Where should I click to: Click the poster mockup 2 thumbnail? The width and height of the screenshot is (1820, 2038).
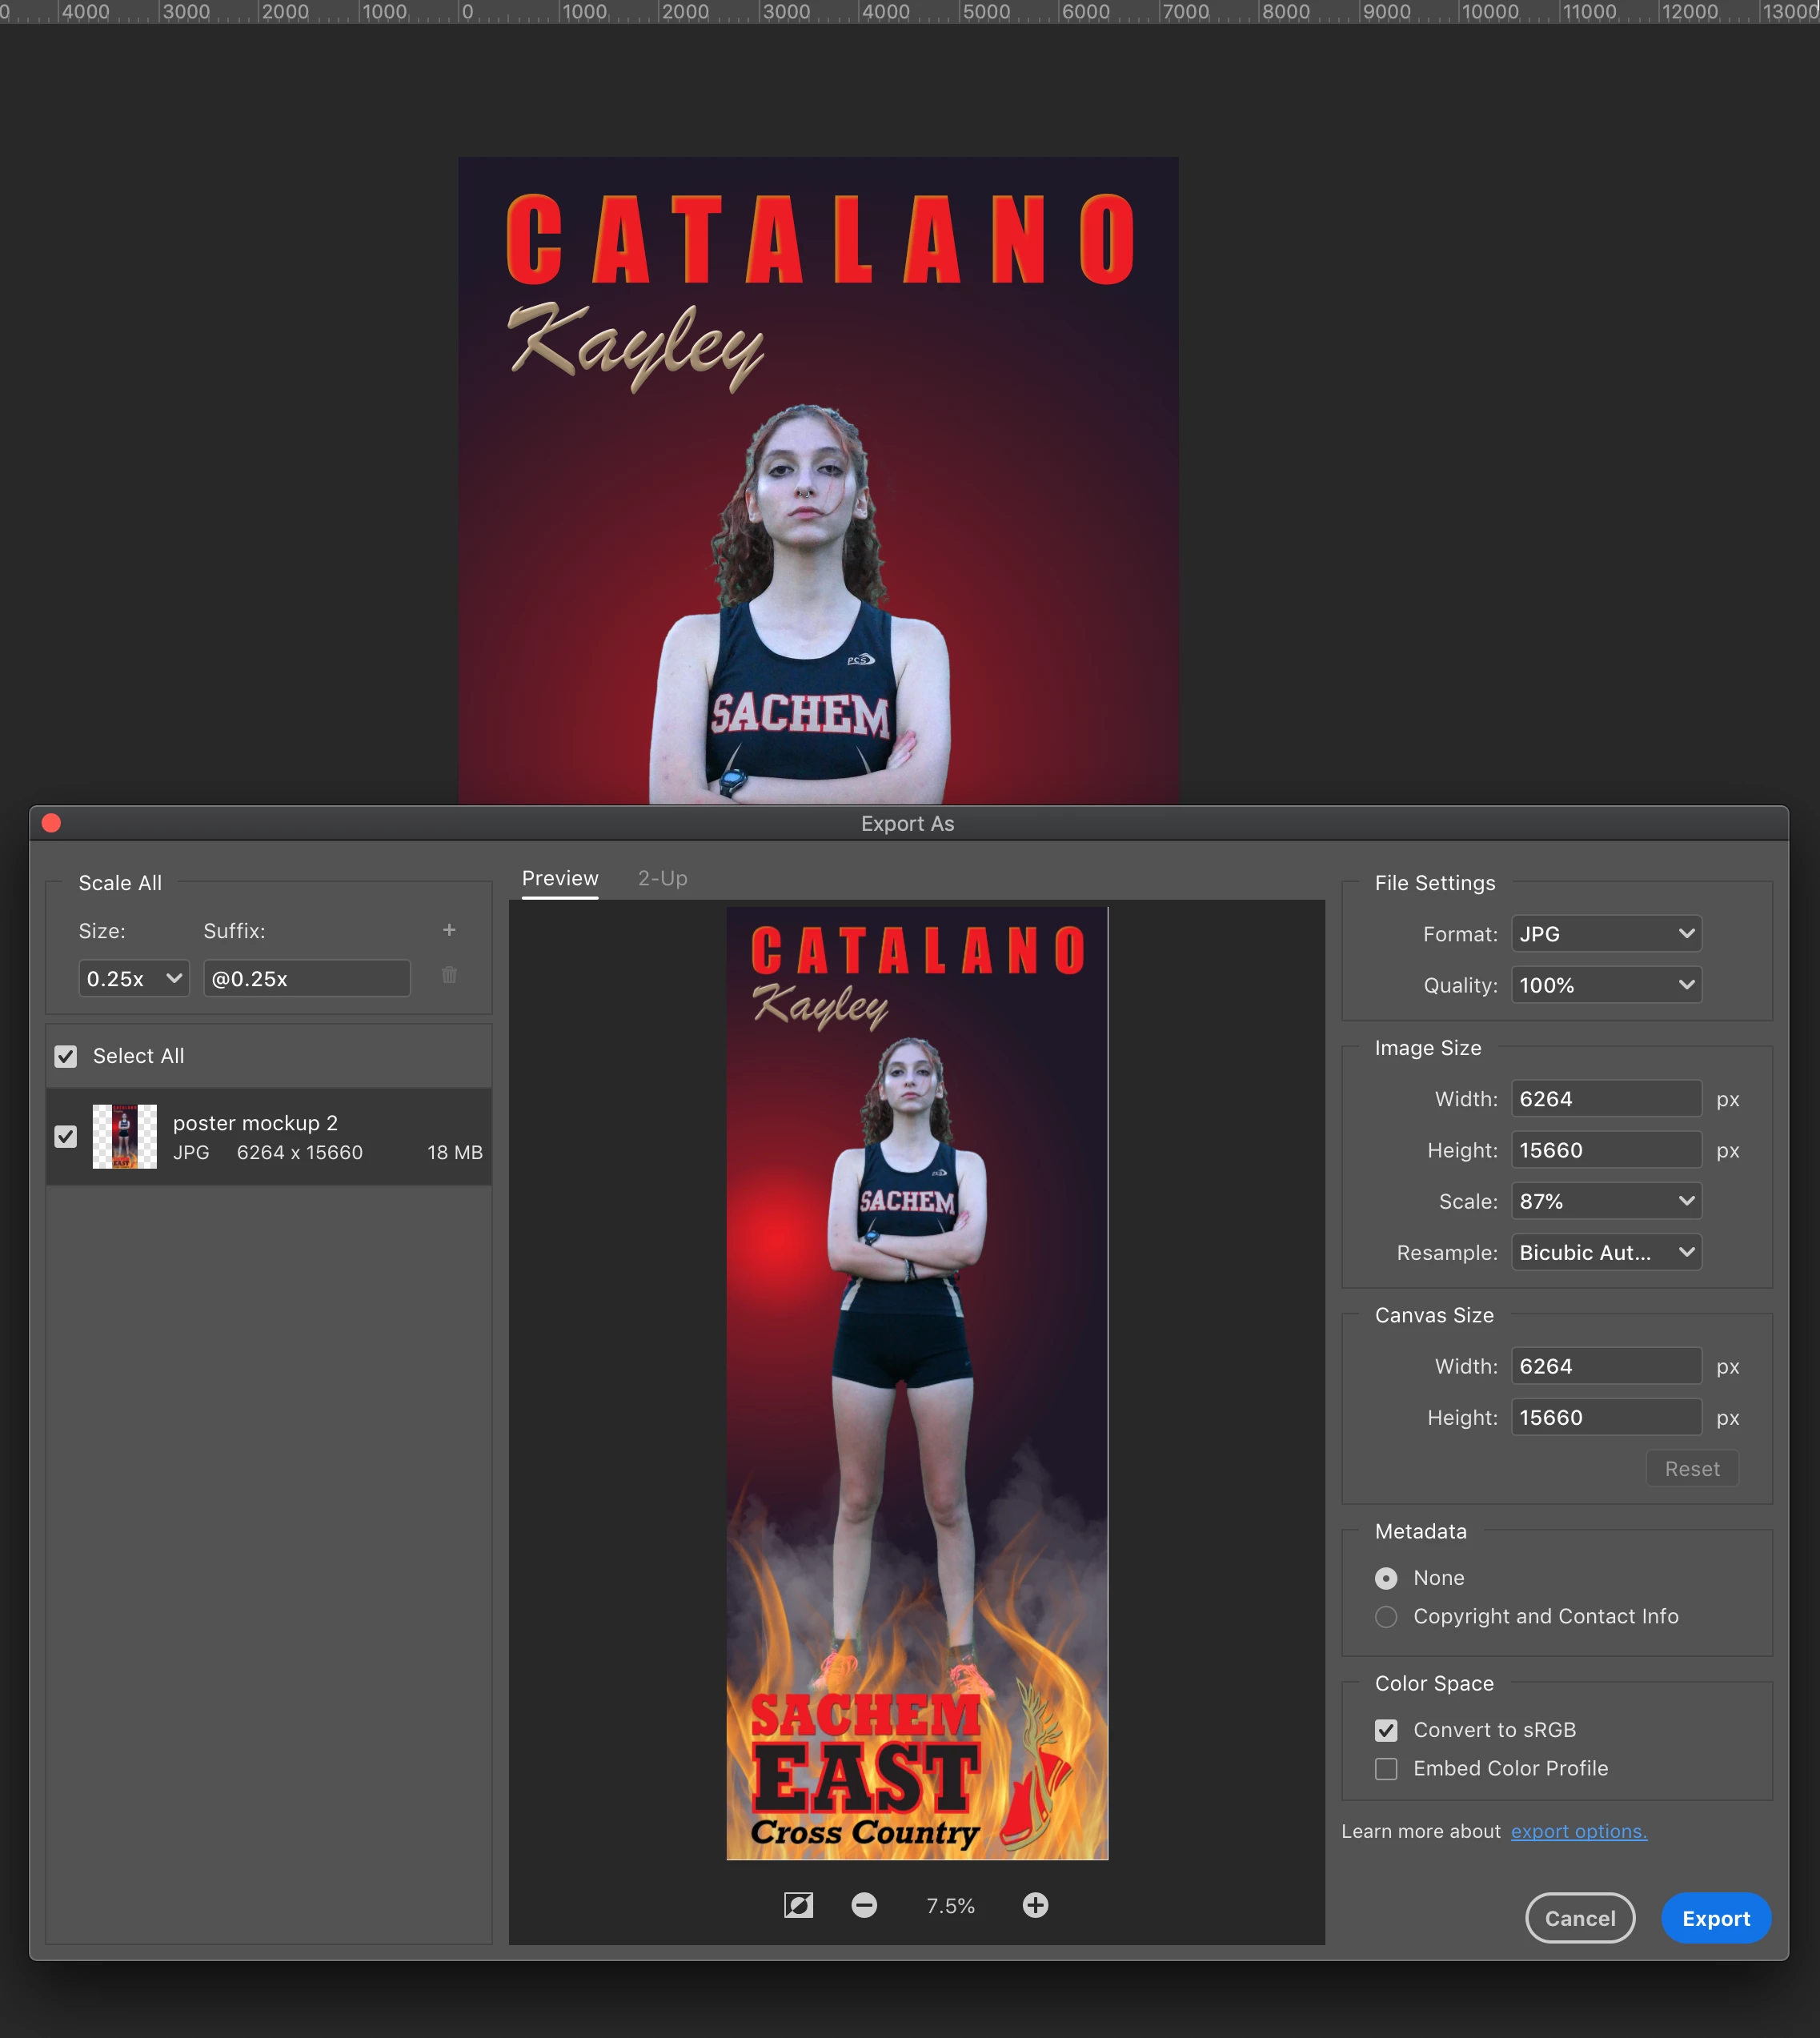pyautogui.click(x=125, y=1136)
